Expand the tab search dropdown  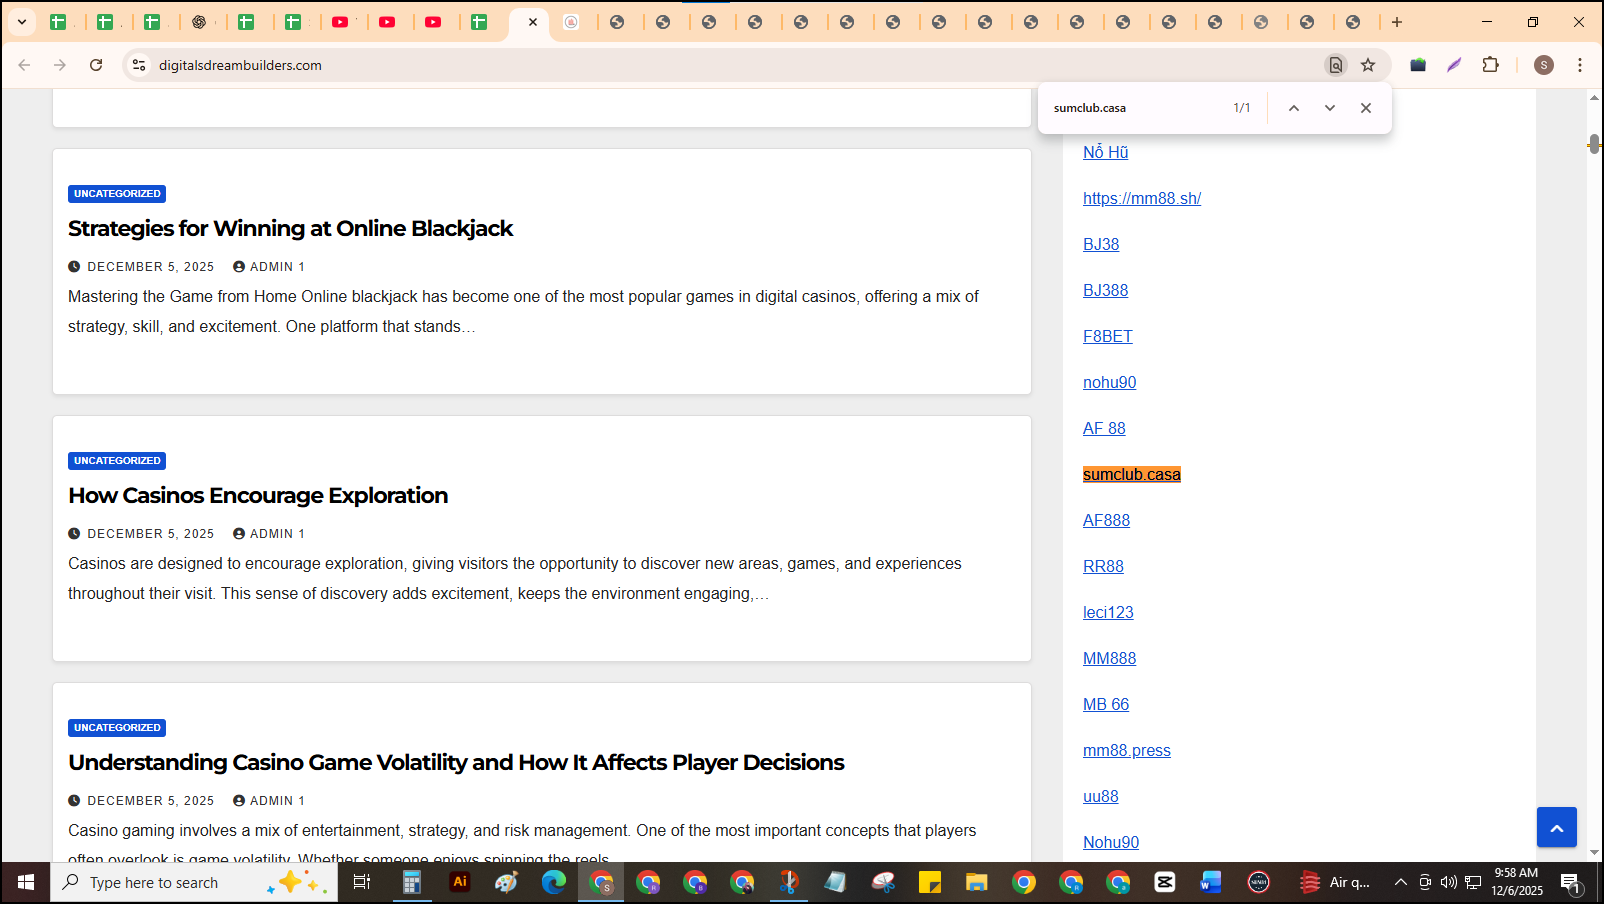click(21, 22)
